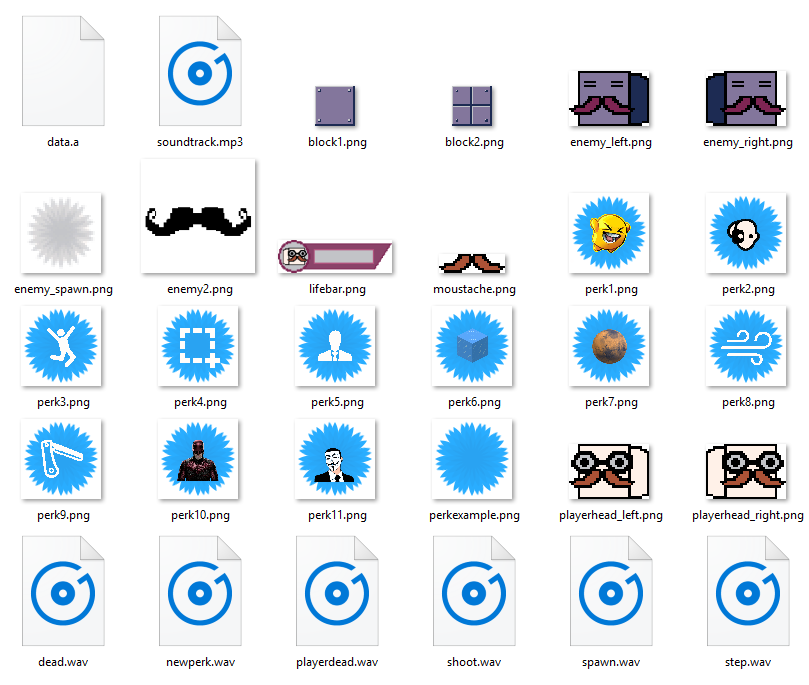The image size is (809, 685).
Task: Click the "soundtrack.mp3" file name
Action: pyautogui.click(x=200, y=142)
